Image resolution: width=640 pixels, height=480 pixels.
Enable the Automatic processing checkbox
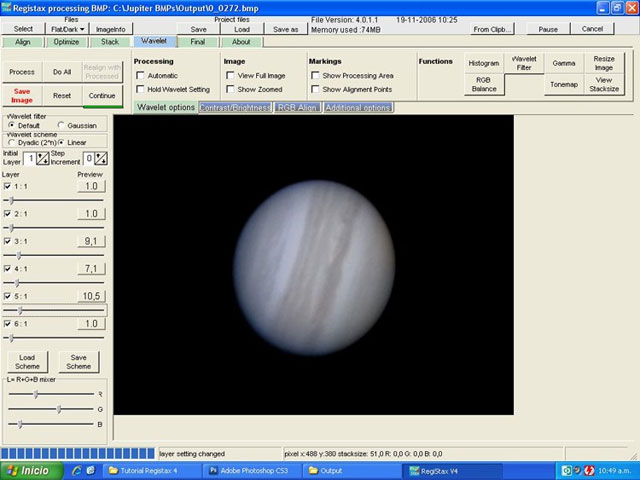pyautogui.click(x=140, y=76)
